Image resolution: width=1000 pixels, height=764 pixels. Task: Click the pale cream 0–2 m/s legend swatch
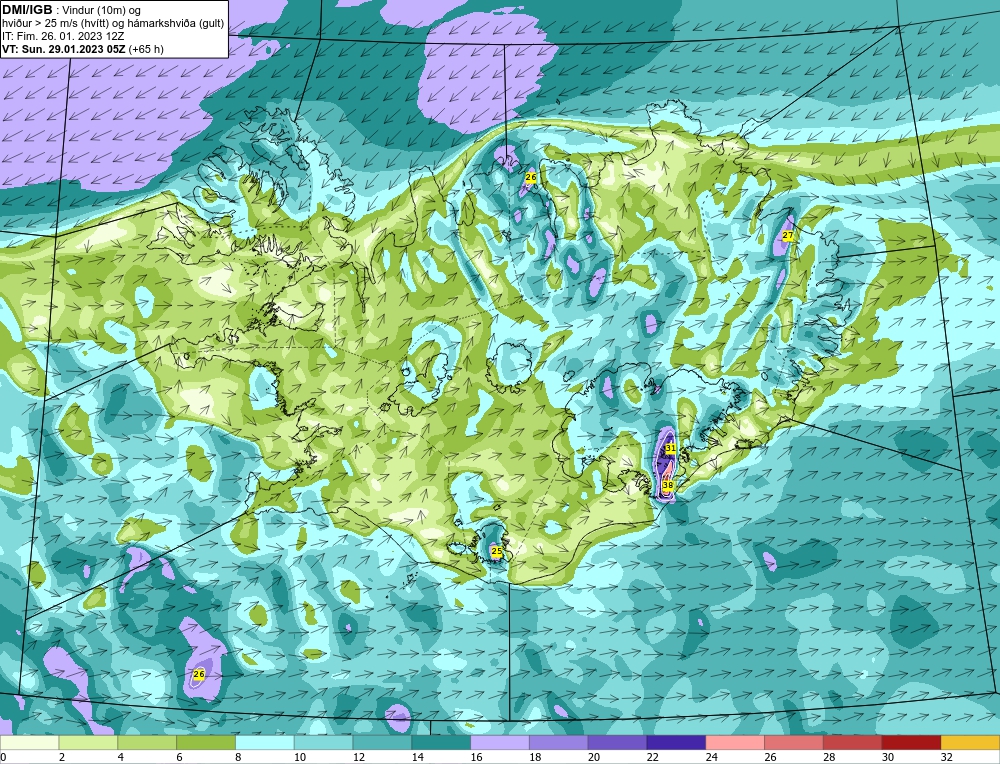[x=29, y=742]
